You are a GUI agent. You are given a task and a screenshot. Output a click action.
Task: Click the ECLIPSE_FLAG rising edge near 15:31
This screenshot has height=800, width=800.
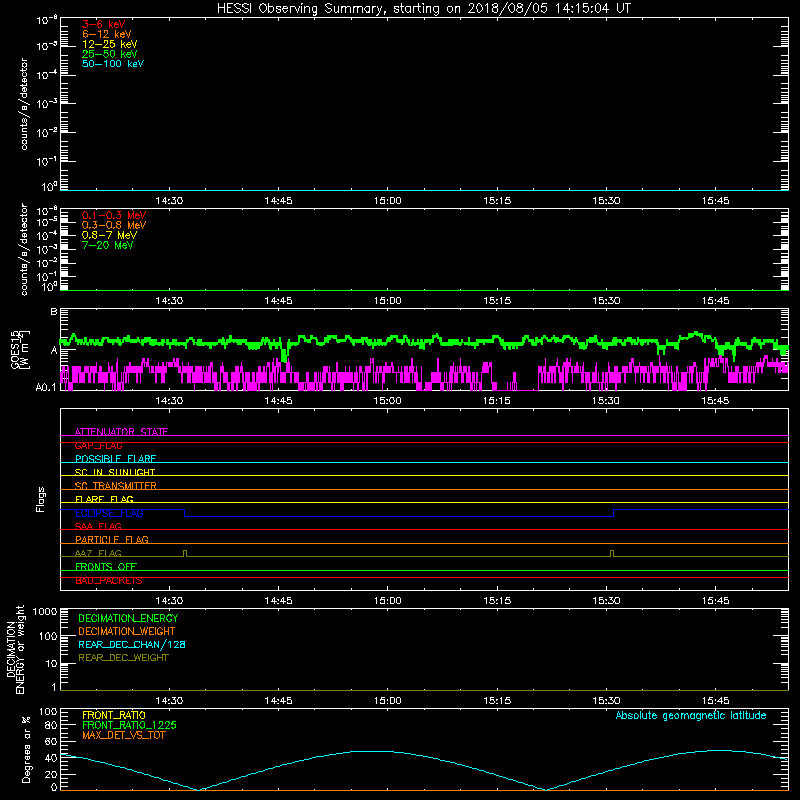614,513
